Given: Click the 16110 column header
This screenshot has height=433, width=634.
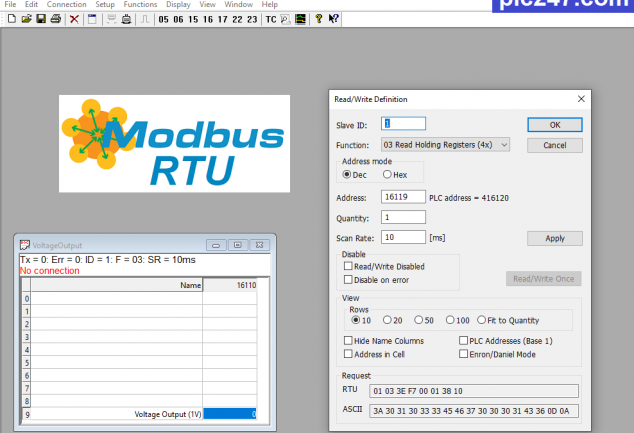Looking at the screenshot, I should click(230, 285).
